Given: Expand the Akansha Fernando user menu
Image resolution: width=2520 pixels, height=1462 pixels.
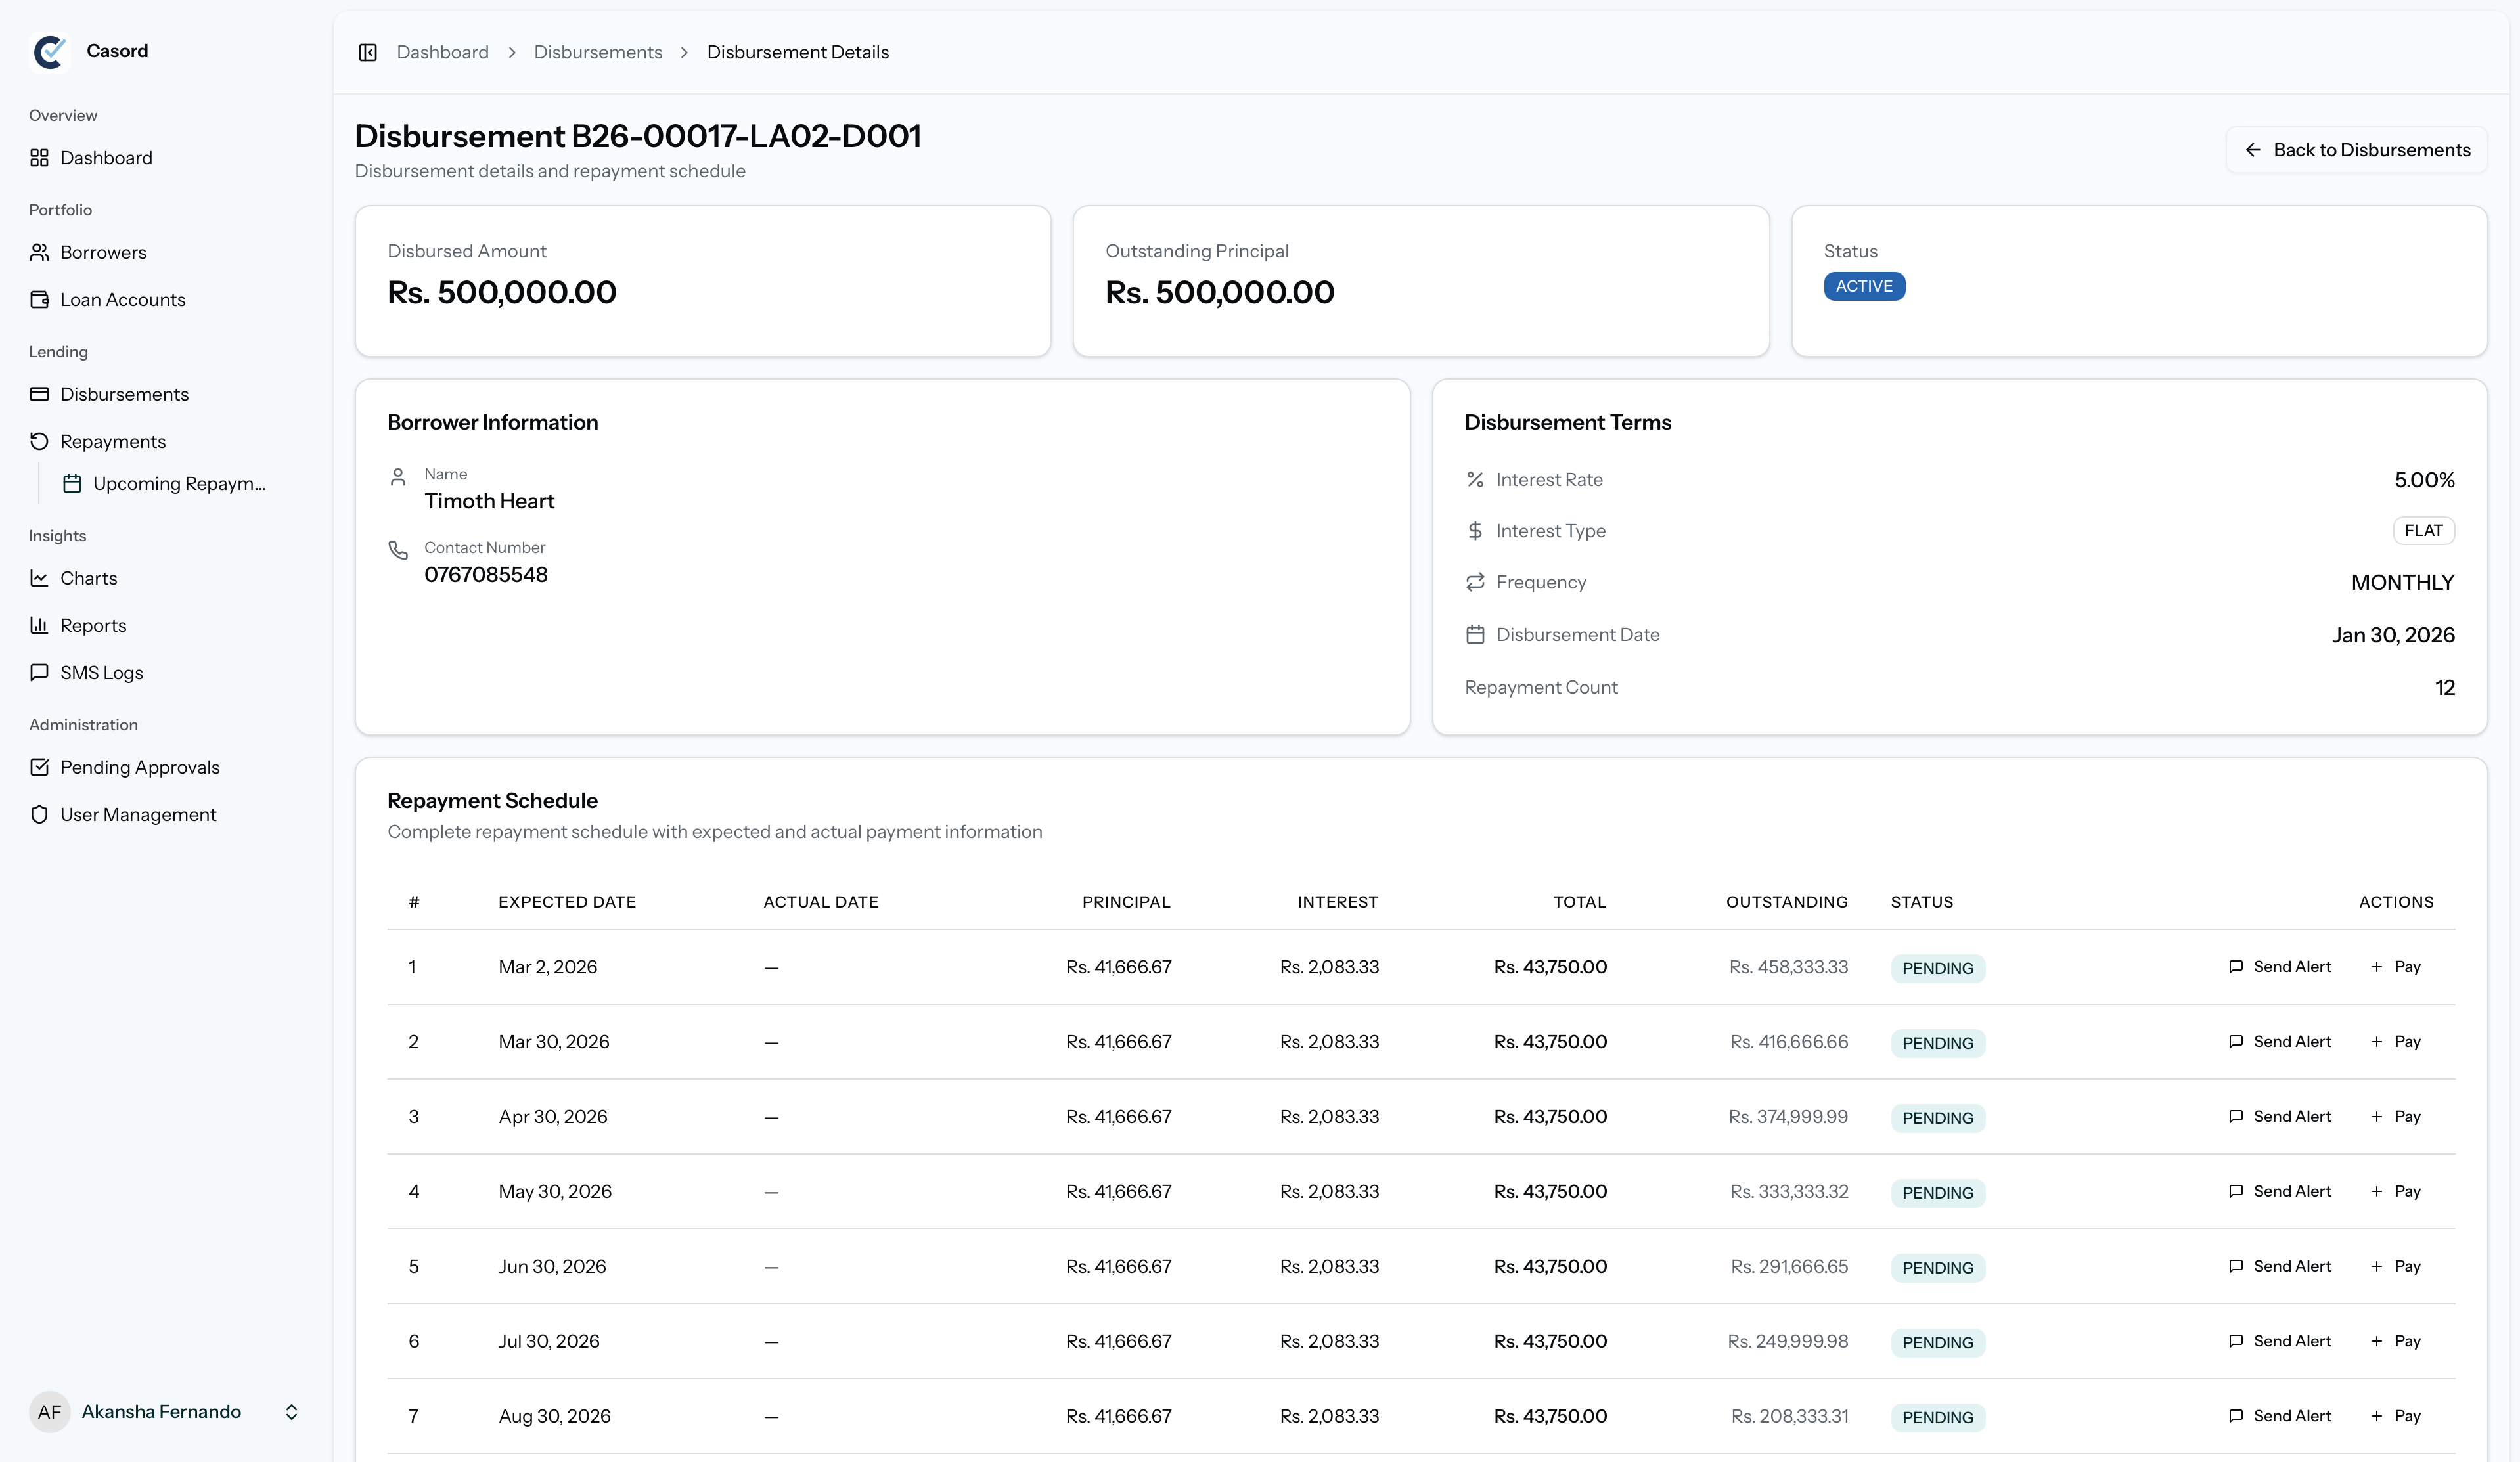Looking at the screenshot, I should 291,1411.
